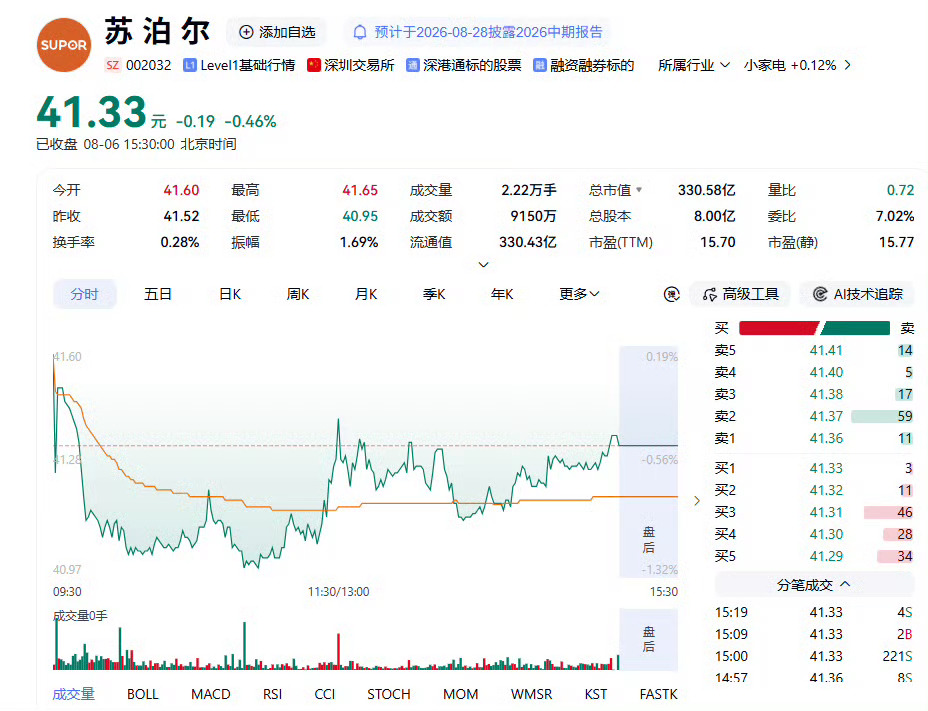Screen dimensions: 928x711
Task: Click the China flag icon by 深圳交易所
Action: [314, 65]
